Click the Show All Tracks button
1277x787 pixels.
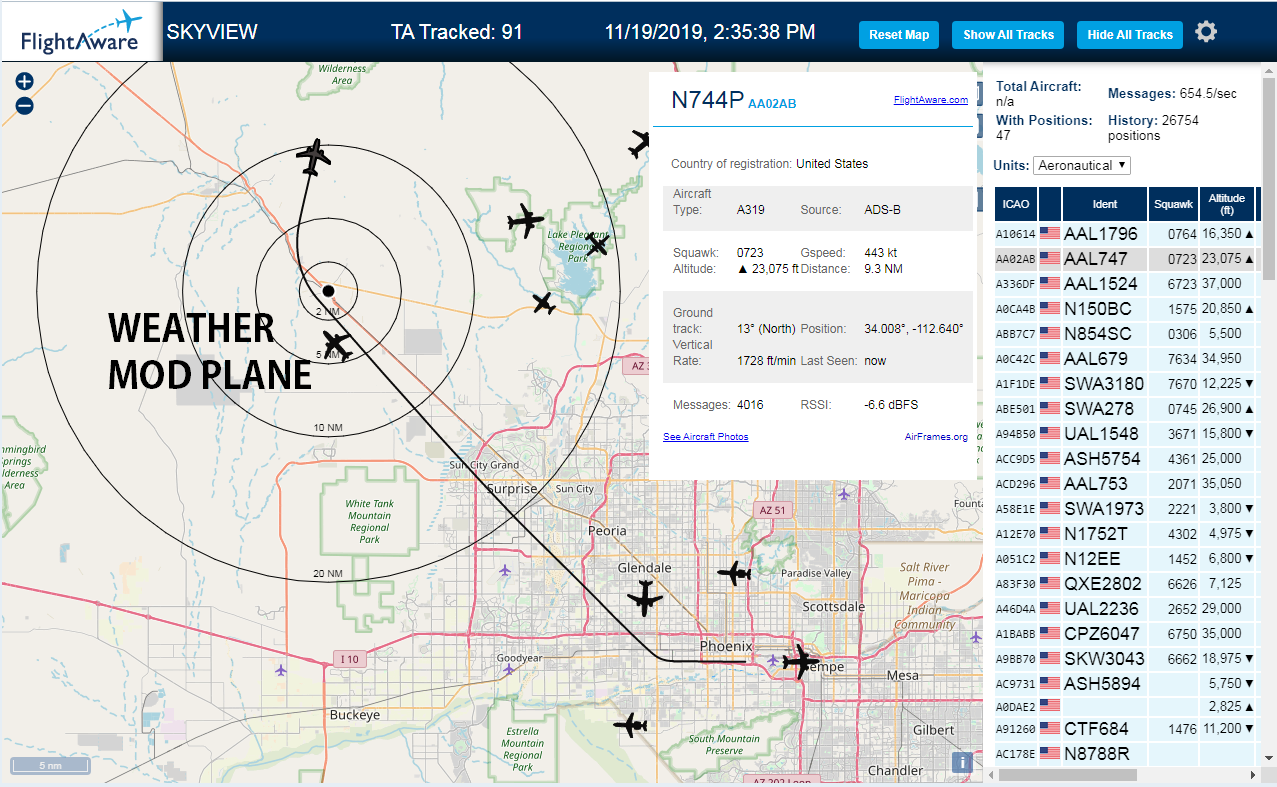[1008, 35]
